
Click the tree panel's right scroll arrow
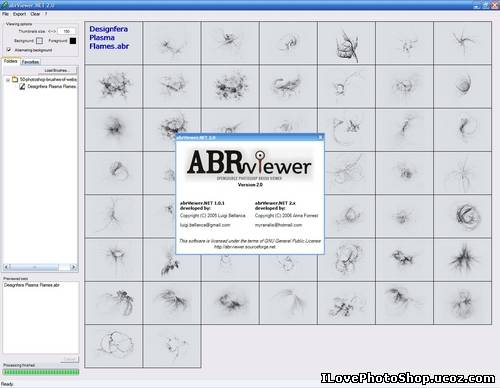click(74, 267)
